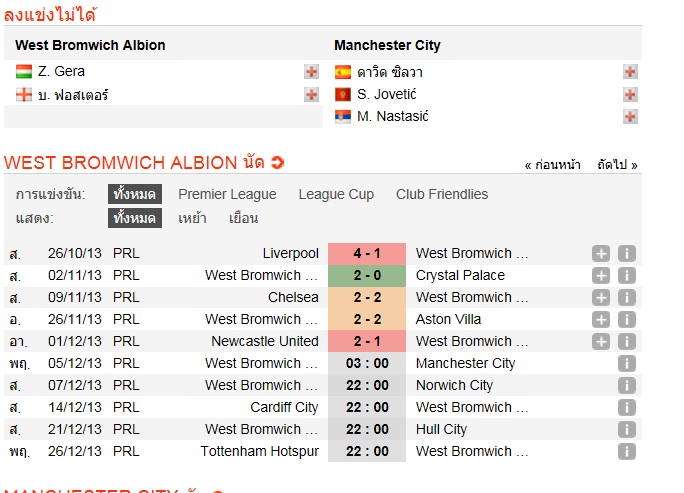Click info icon for Manchester City fixture

627,364
